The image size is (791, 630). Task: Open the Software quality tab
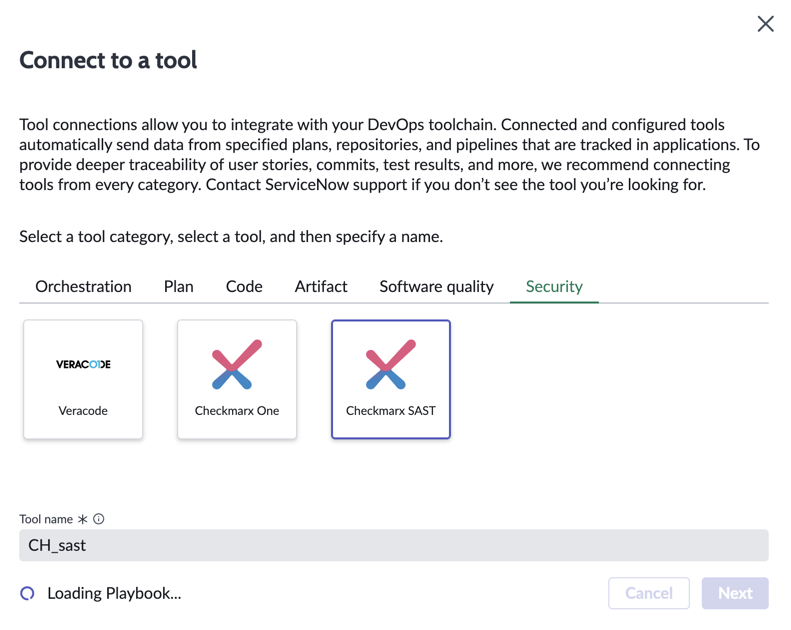tap(436, 287)
